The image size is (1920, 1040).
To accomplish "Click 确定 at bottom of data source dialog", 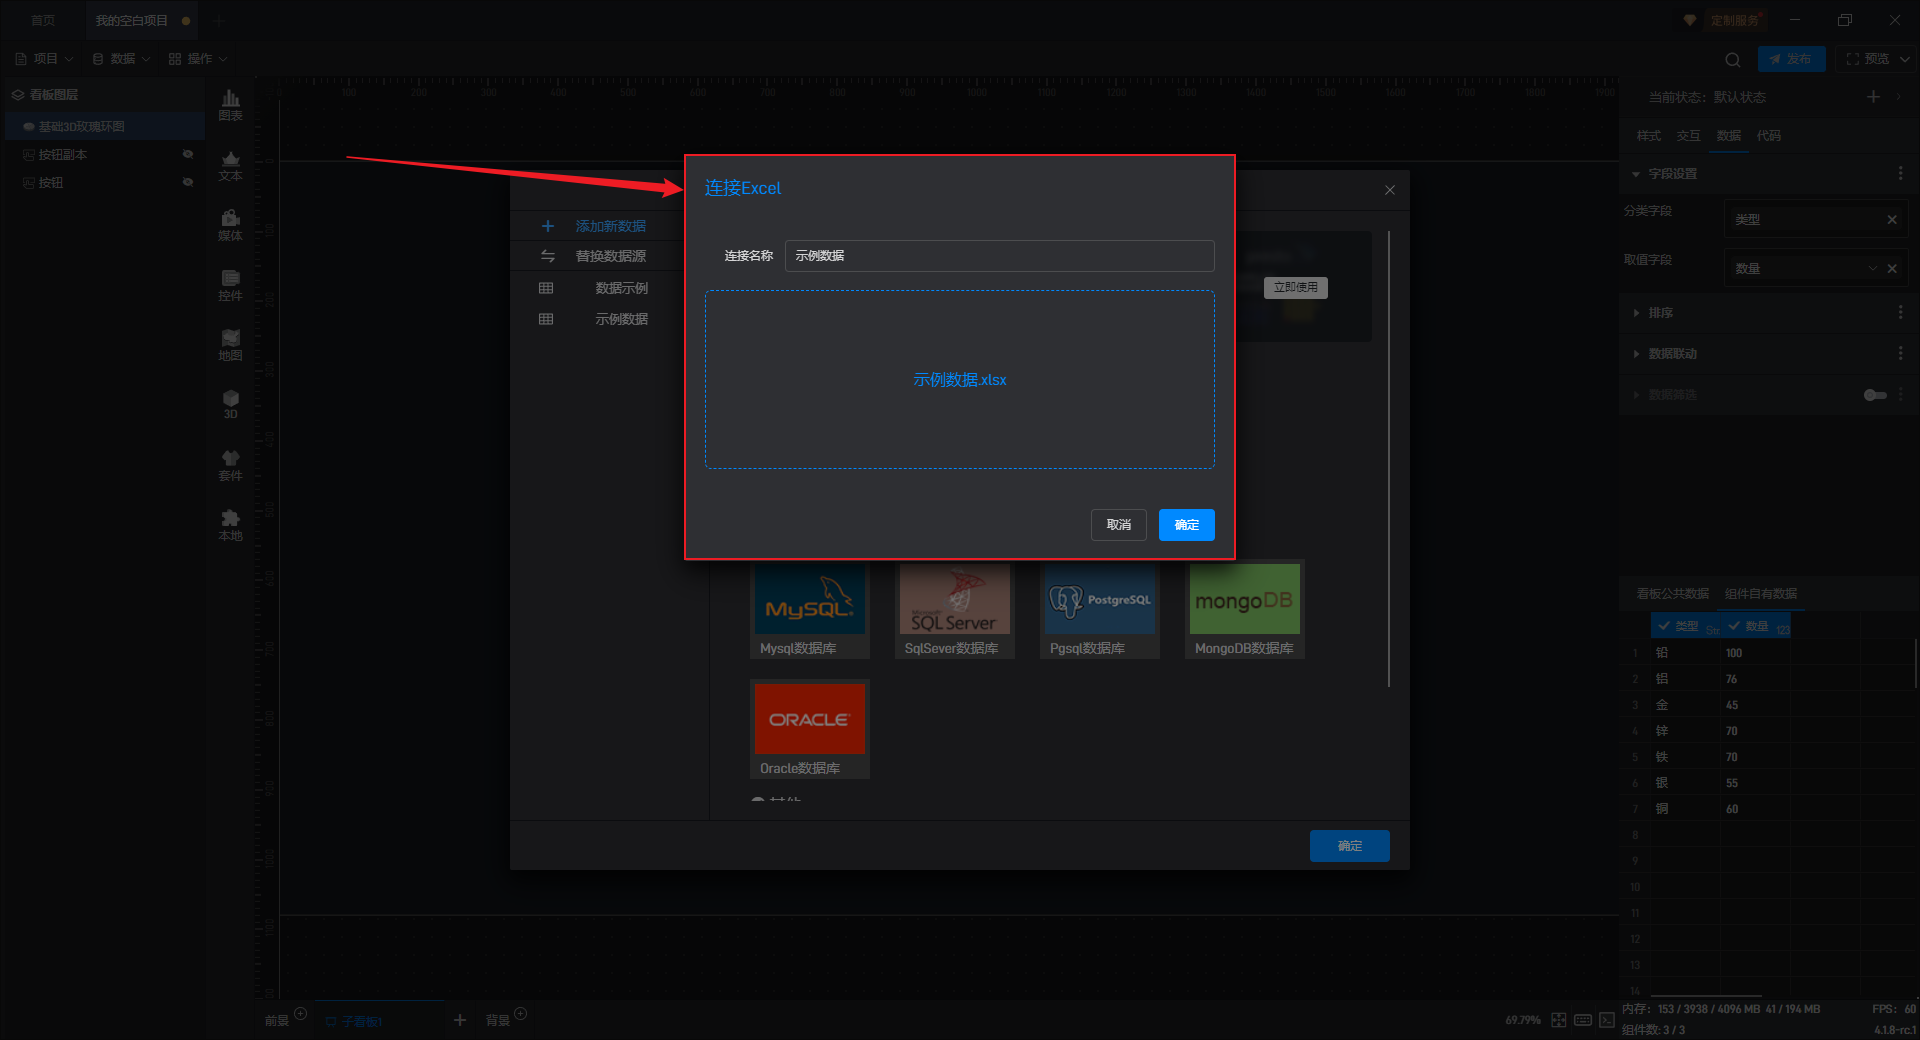I will coord(1350,846).
